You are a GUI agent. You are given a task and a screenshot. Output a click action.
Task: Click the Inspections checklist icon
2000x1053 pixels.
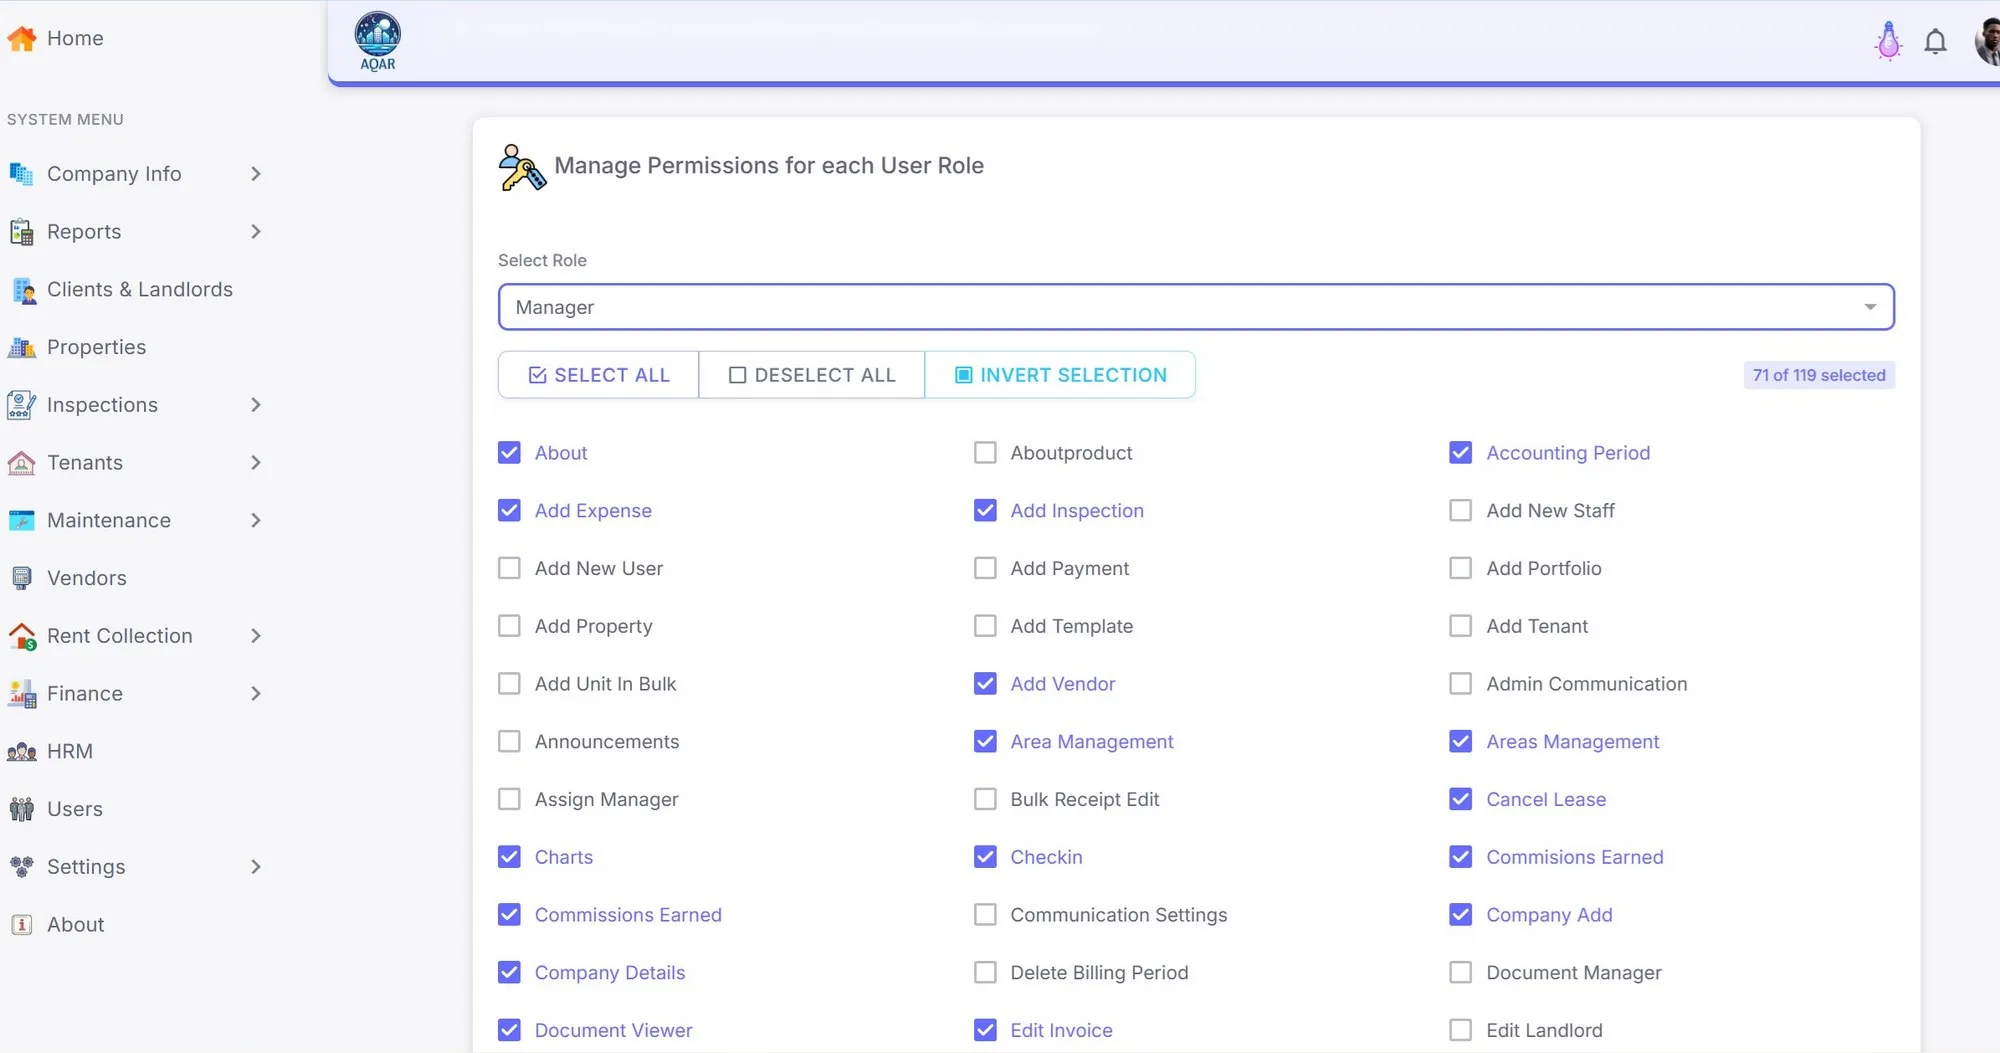[x=21, y=405]
